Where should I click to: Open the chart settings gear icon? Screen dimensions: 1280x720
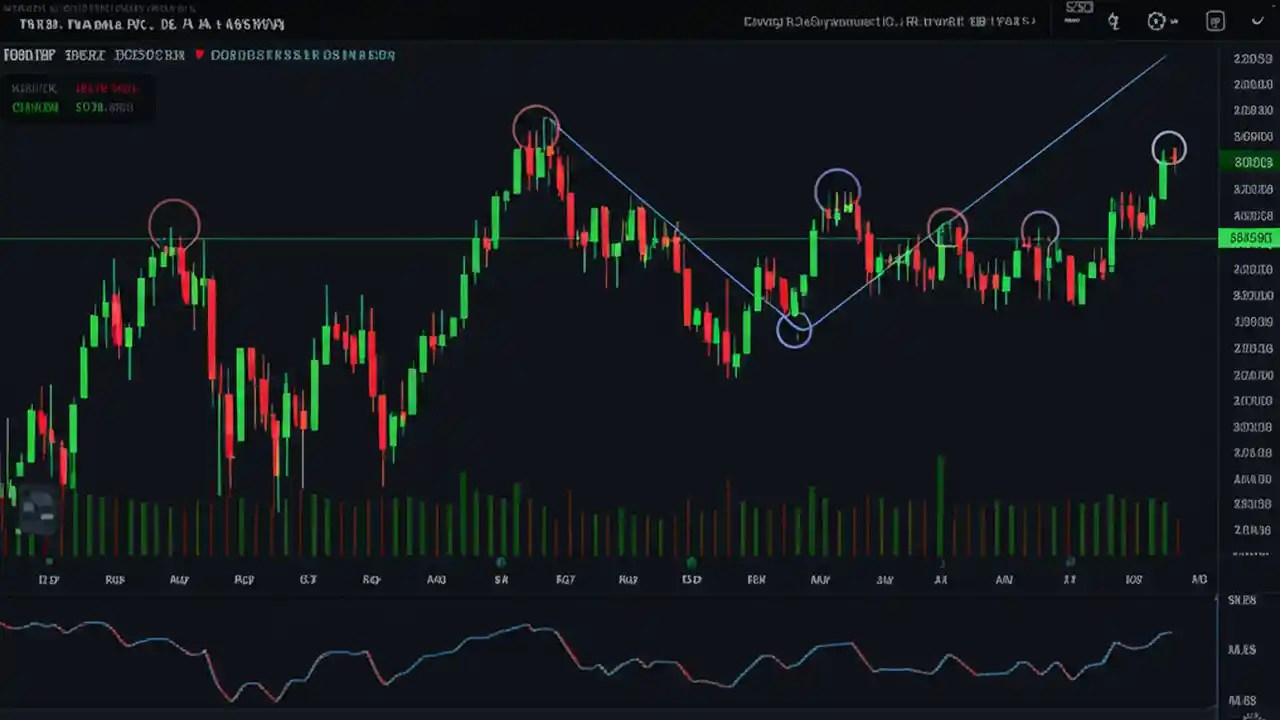click(x=1156, y=21)
